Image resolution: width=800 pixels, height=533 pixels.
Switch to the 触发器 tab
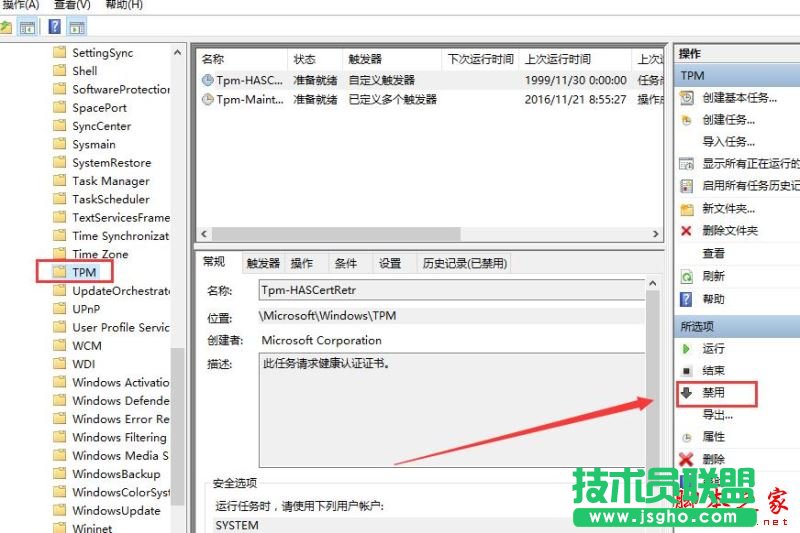click(263, 263)
